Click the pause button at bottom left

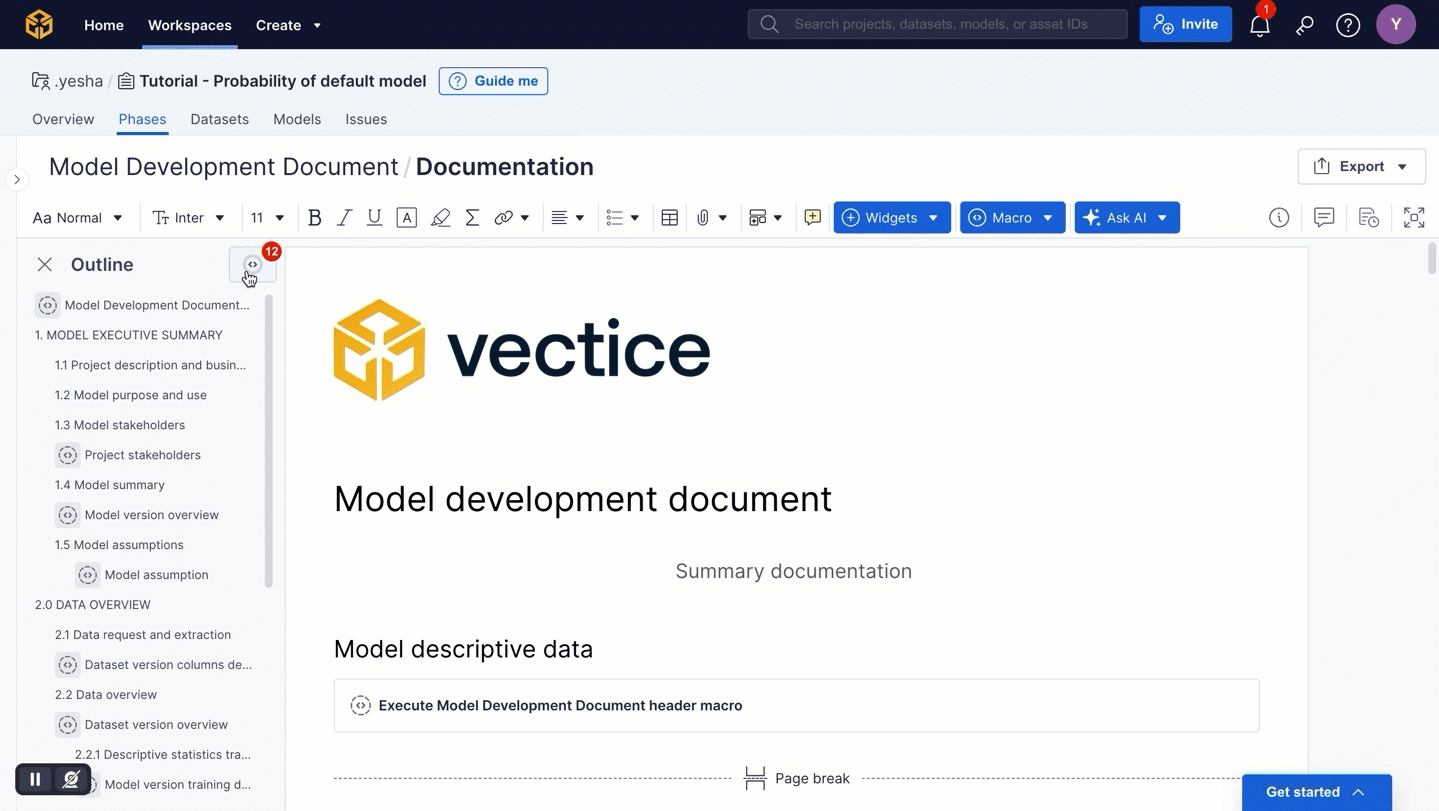point(35,779)
